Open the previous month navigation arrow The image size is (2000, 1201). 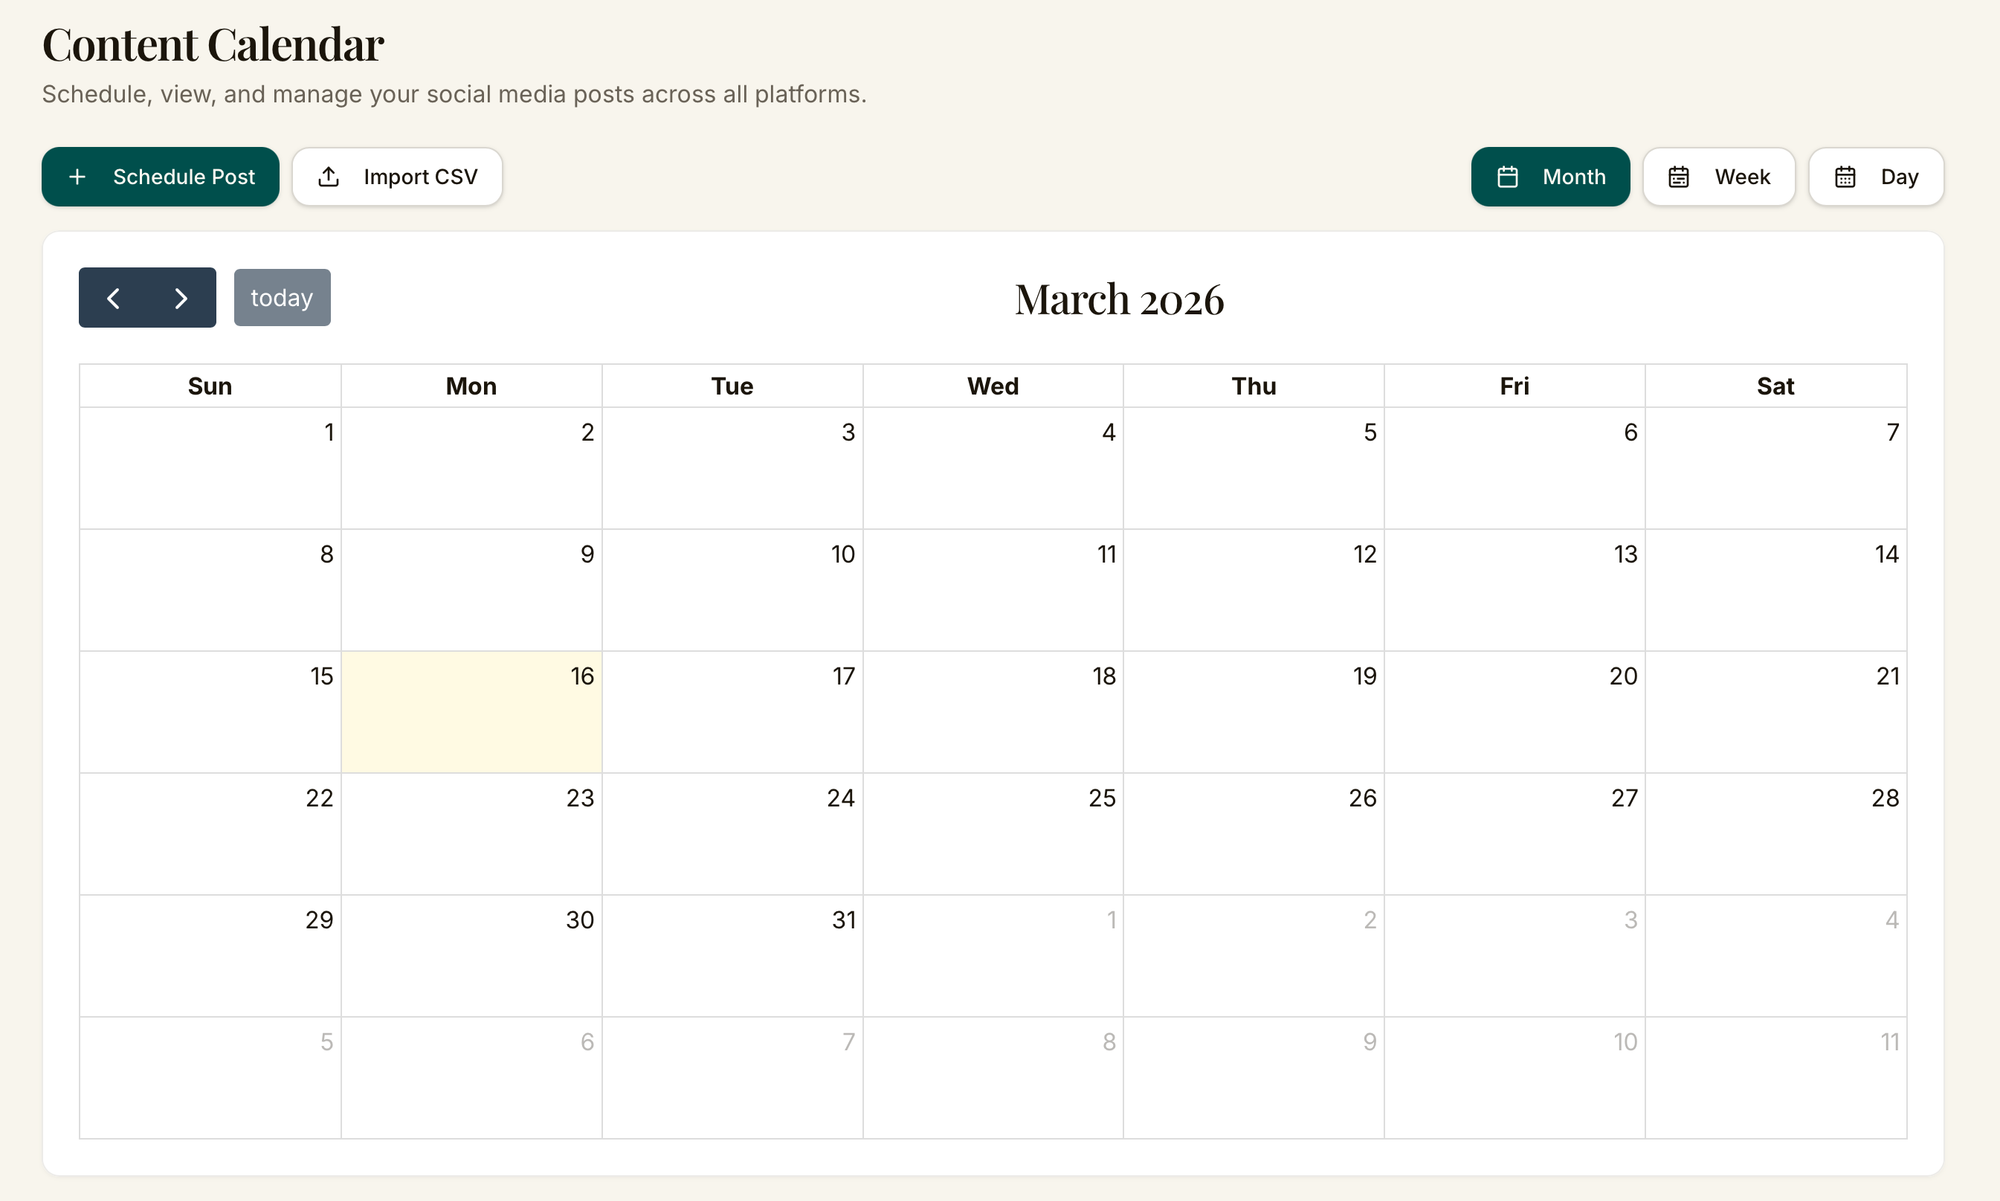(x=114, y=297)
